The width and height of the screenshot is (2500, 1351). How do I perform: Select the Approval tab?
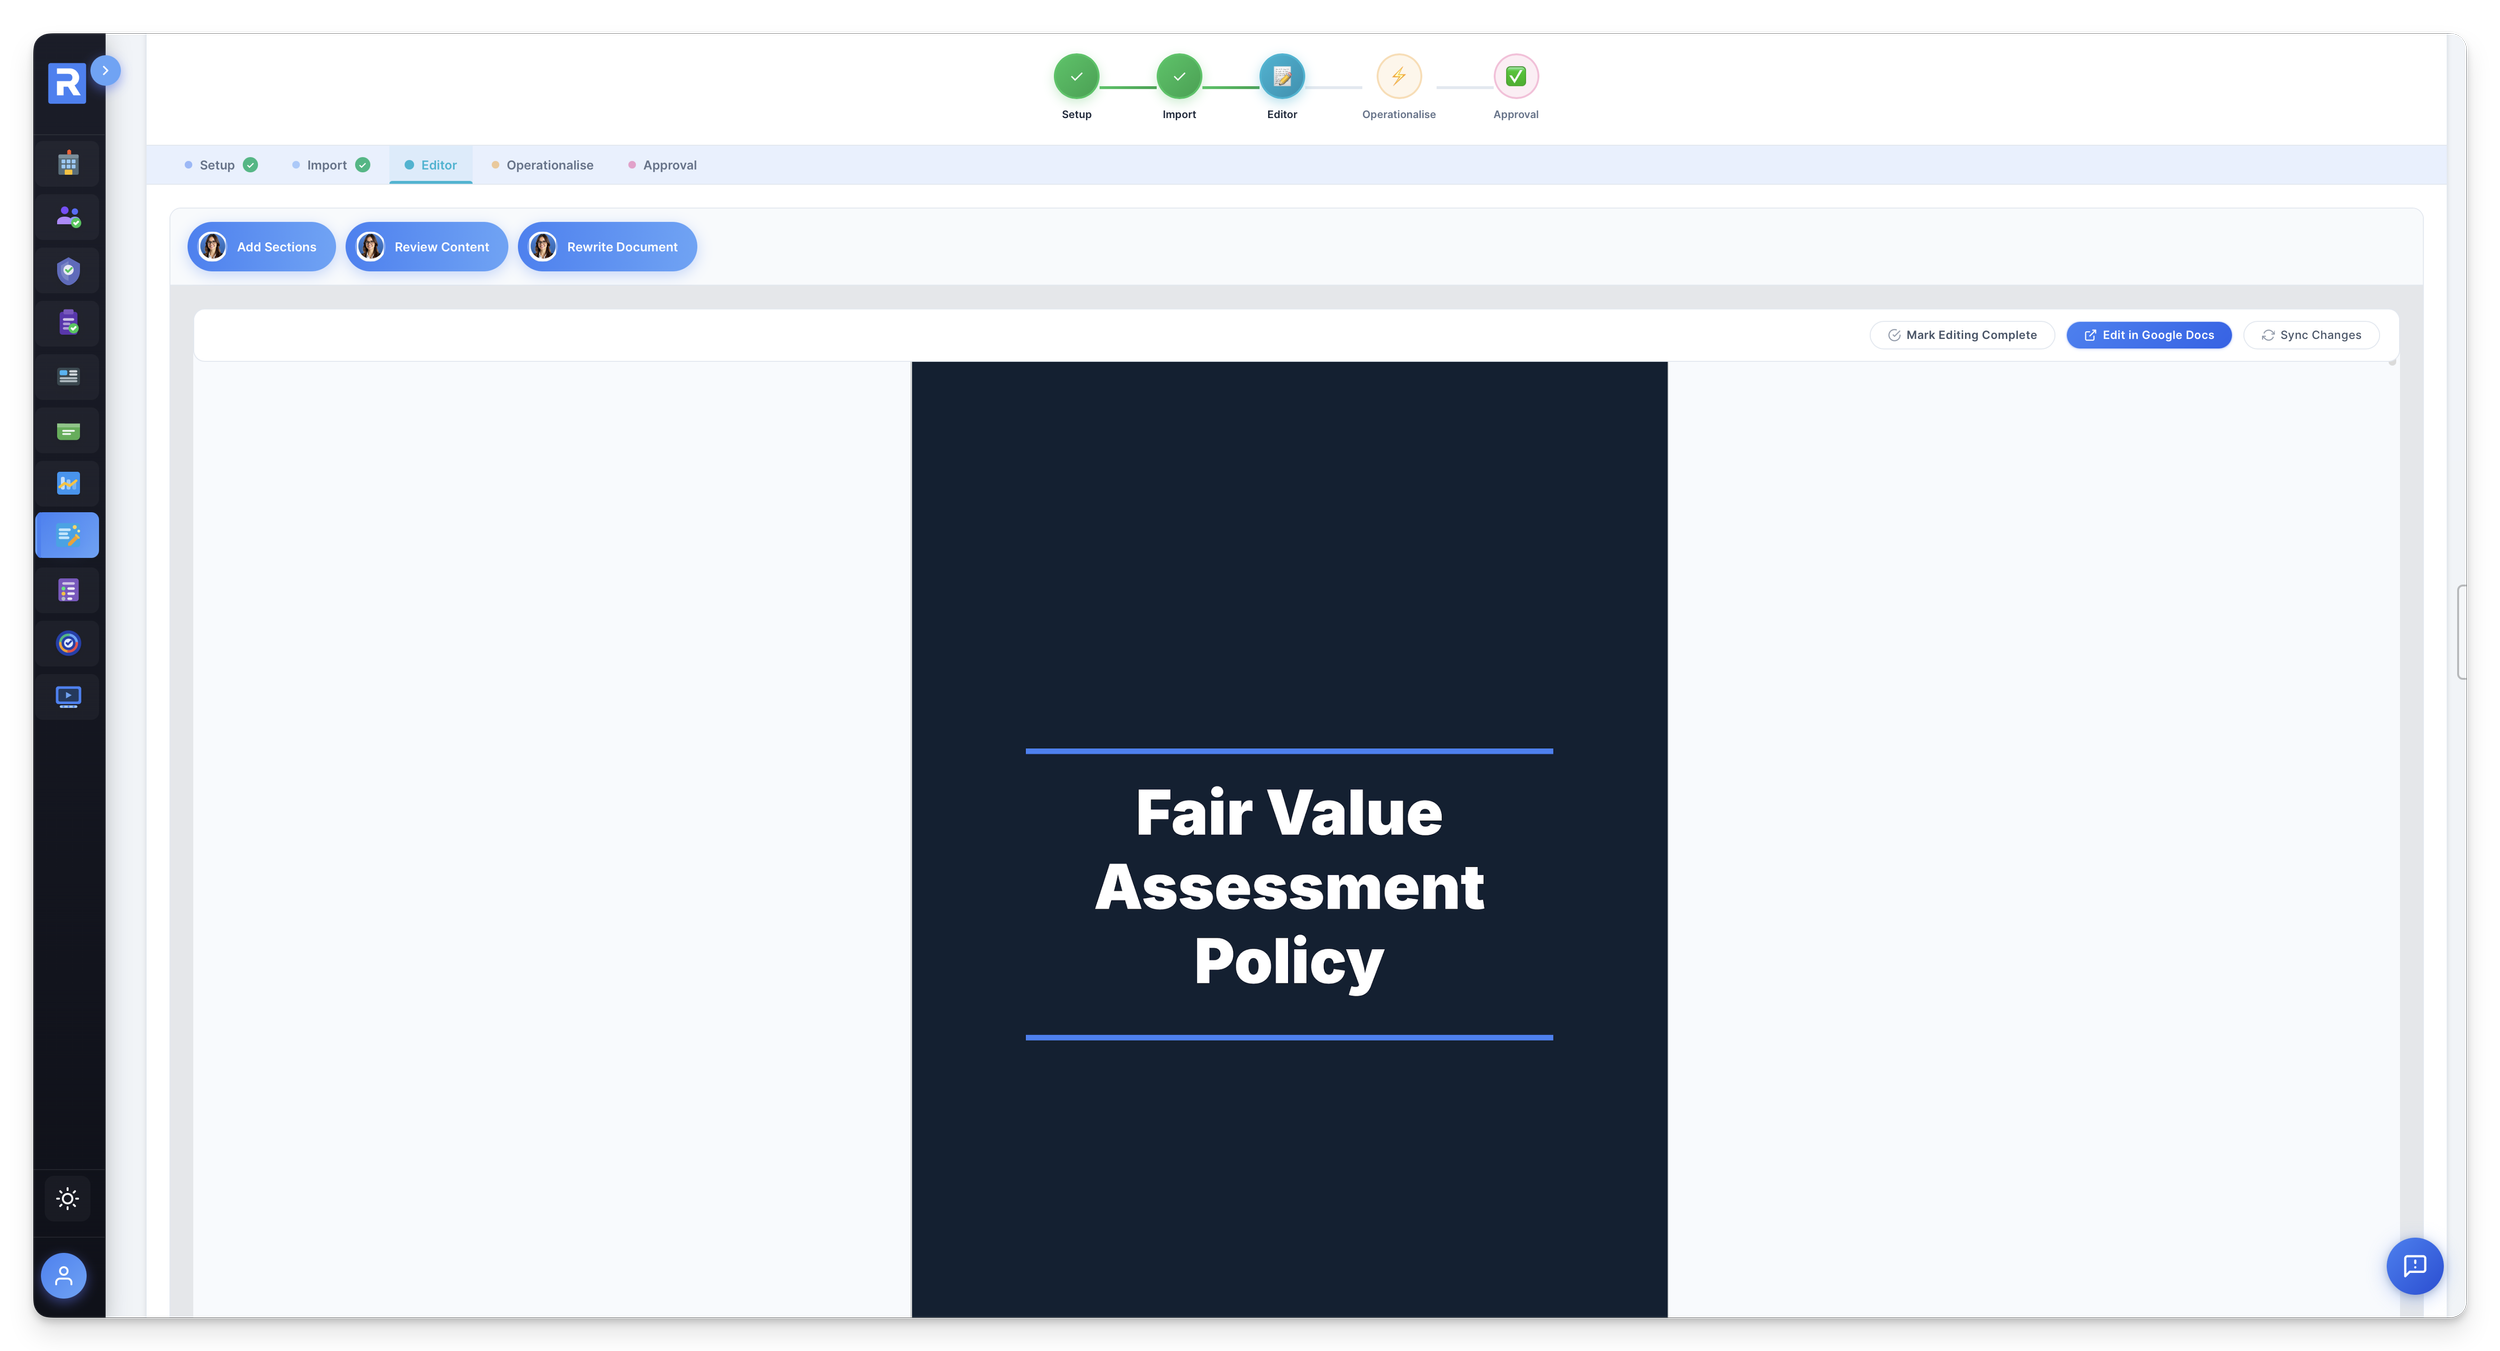coord(670,165)
